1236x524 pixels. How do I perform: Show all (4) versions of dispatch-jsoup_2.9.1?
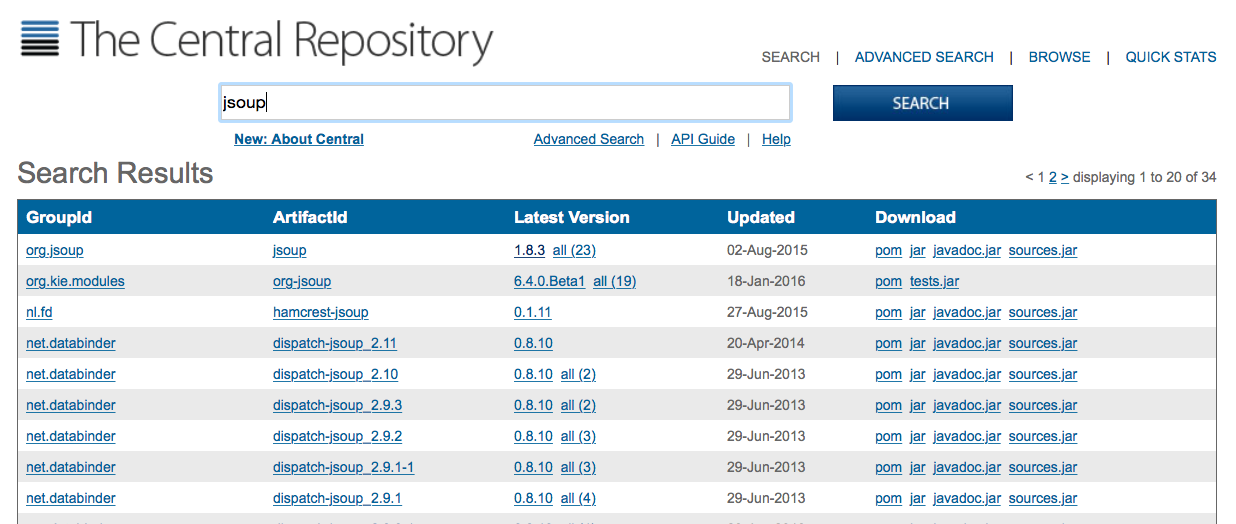[x=578, y=498]
